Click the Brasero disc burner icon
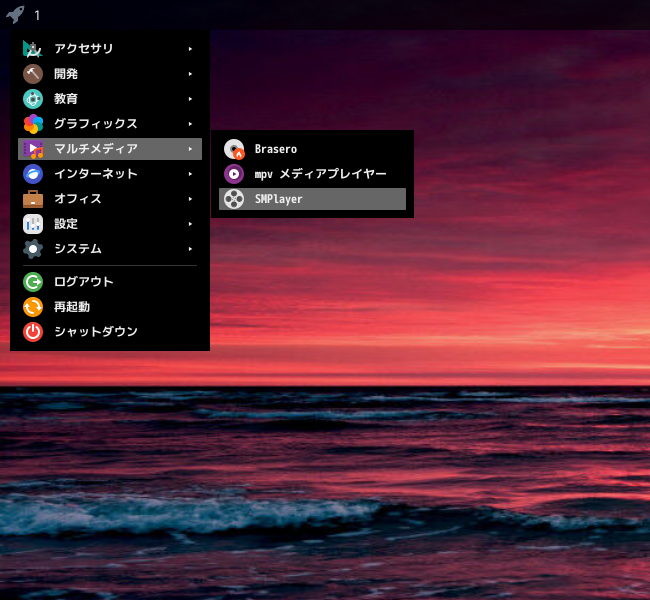Image resolution: width=650 pixels, height=600 pixels. point(234,149)
